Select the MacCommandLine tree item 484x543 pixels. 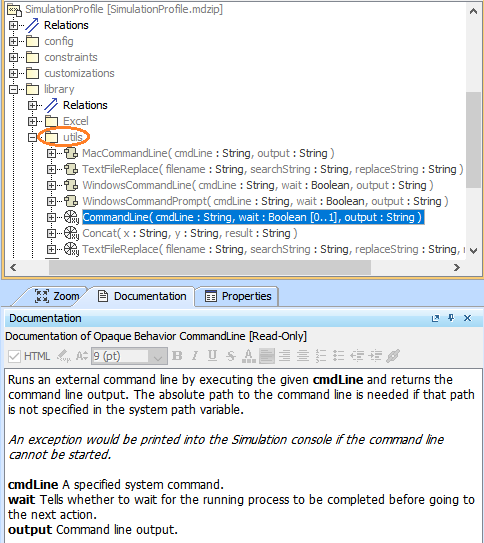coord(208,153)
